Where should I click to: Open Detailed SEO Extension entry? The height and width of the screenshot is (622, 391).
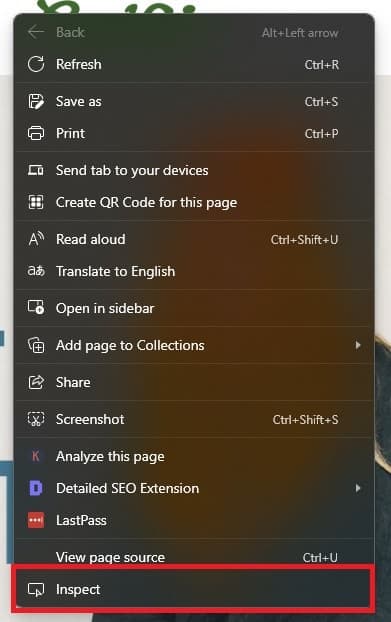194,488
